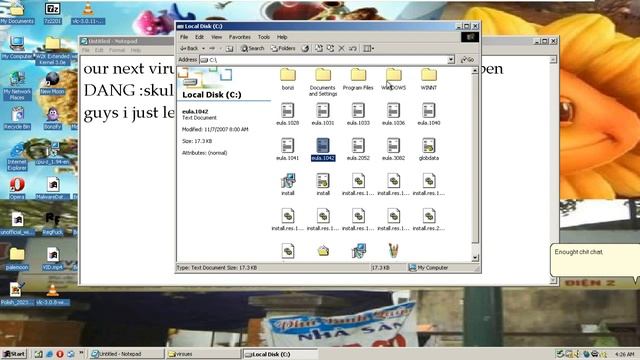Click the Explorer file list scroll-up arrow
Screen dimensions: 640x360
tap(475, 71)
